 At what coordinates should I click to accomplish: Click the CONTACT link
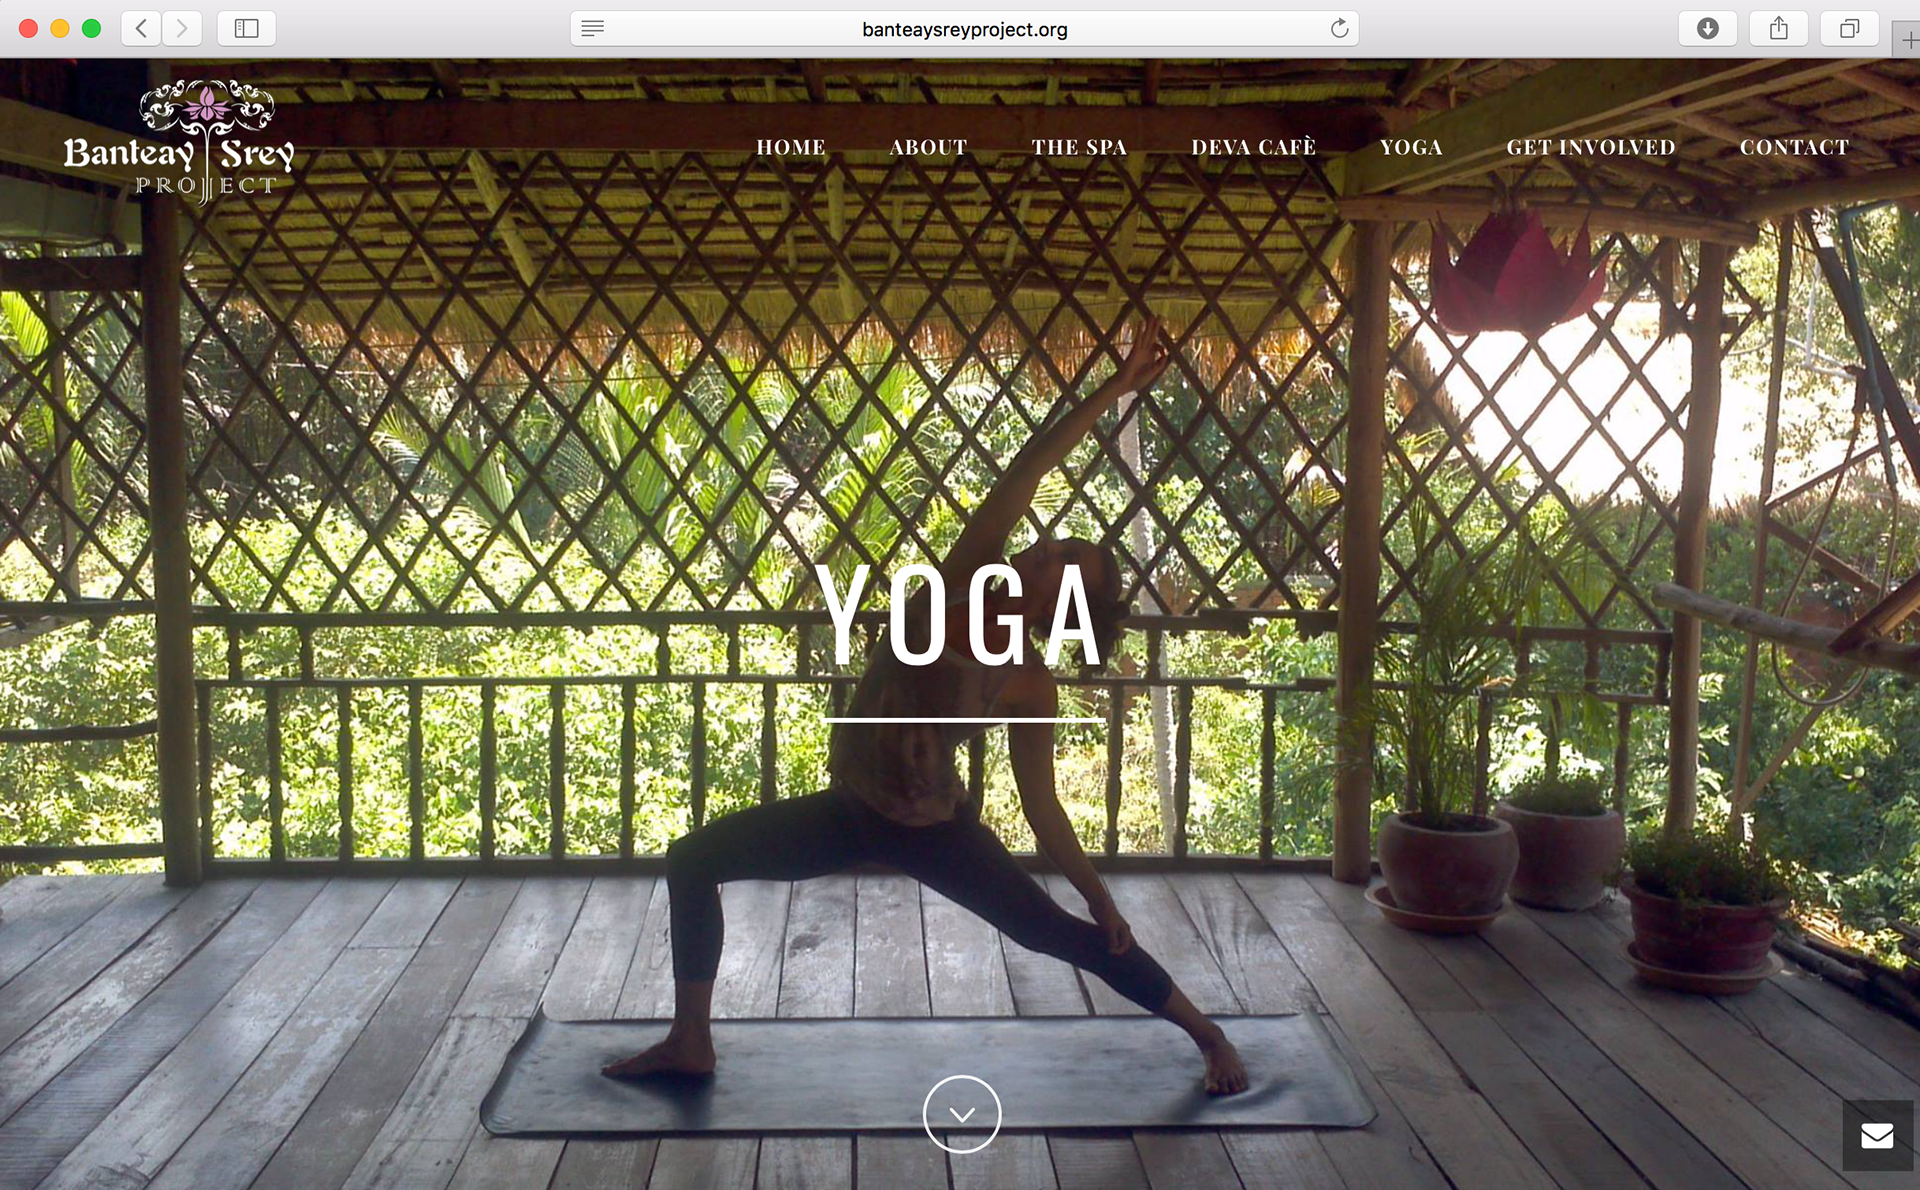coord(1795,147)
